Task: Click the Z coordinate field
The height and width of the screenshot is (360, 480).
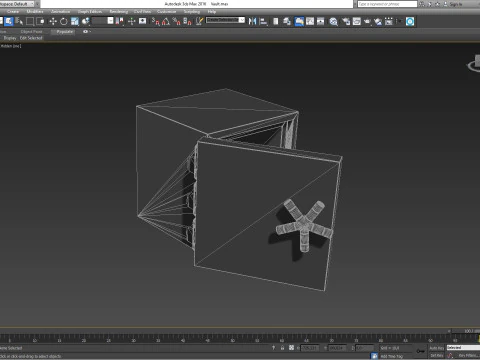Action: pyautogui.click(x=365, y=348)
